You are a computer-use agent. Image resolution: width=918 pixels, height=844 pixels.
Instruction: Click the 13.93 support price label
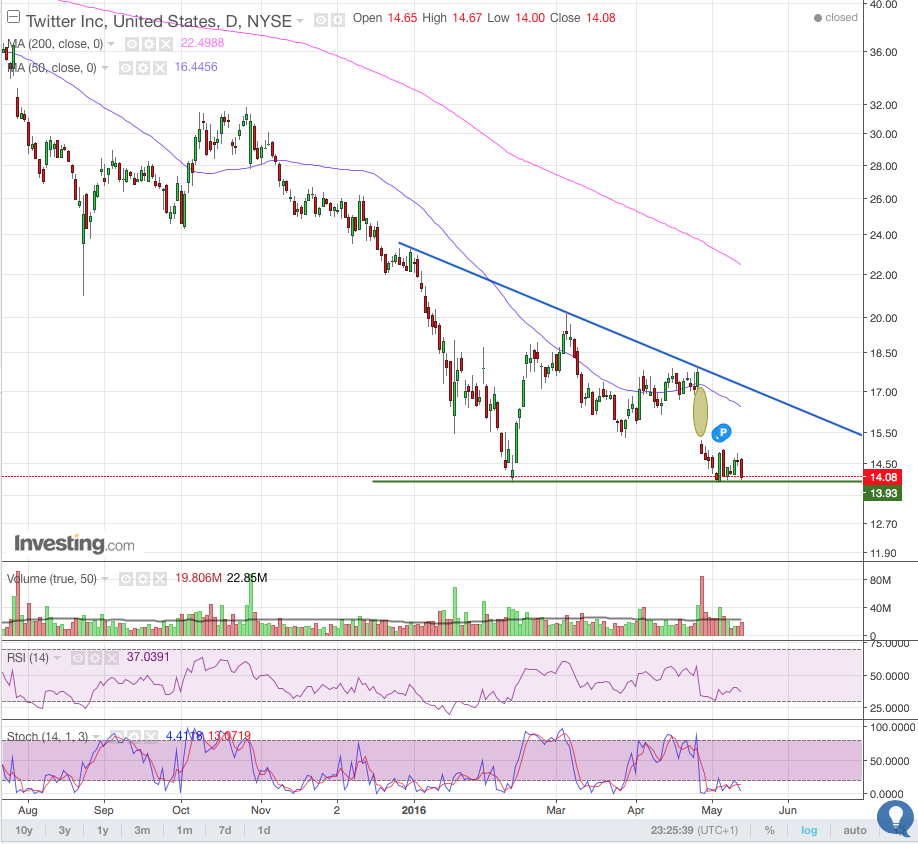coord(883,493)
